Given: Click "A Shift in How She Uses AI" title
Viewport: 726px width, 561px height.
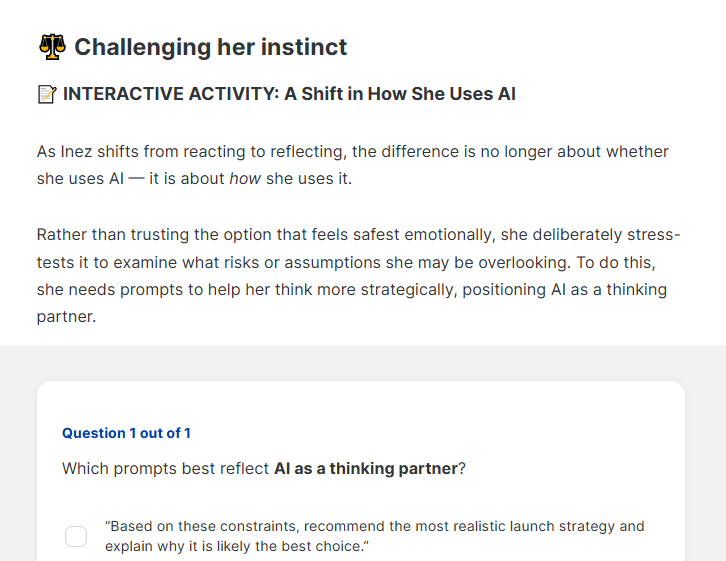Looking at the screenshot, I should coord(400,94).
